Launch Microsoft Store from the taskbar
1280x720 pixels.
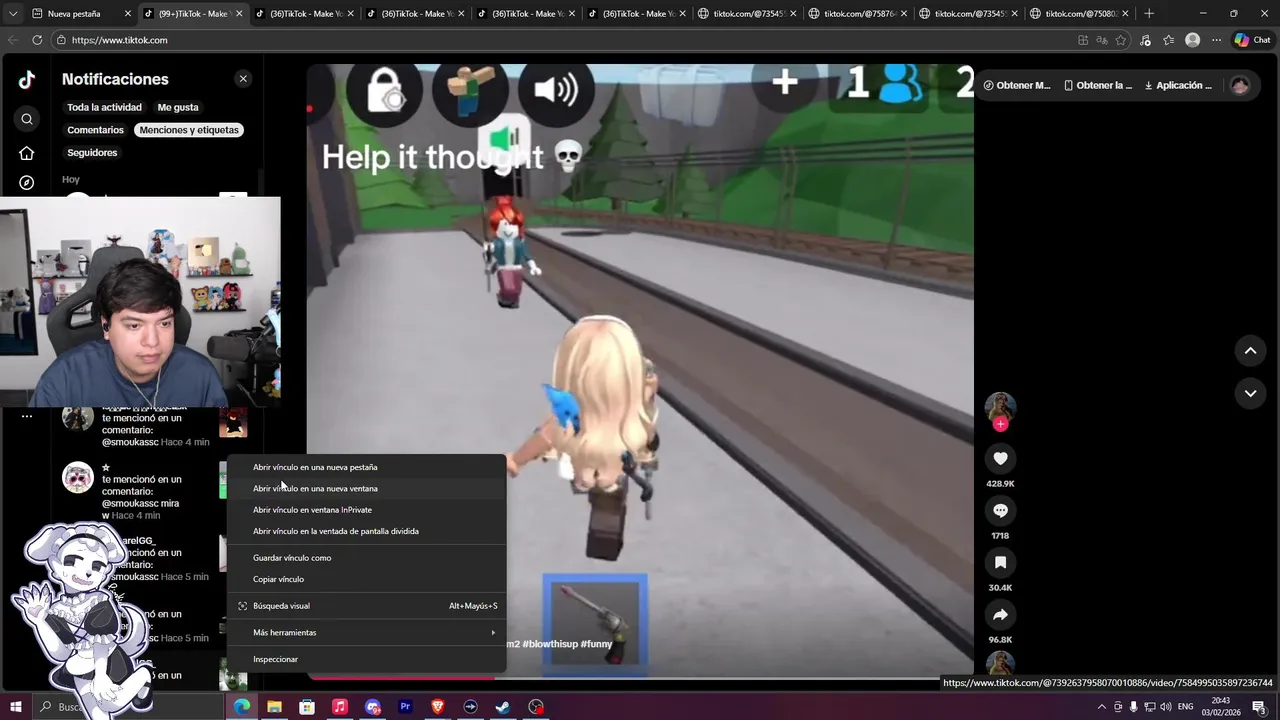pyautogui.click(x=307, y=707)
